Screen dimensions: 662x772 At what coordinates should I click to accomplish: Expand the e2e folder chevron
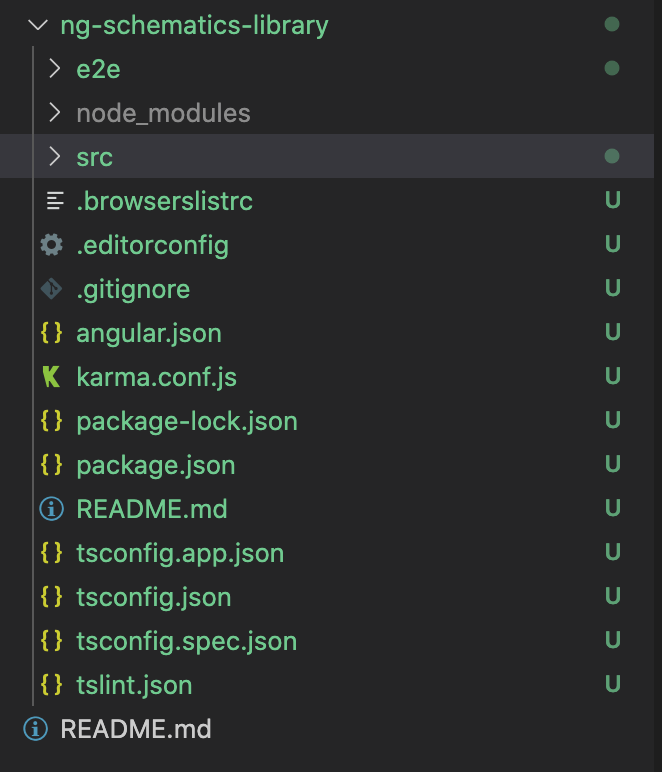(x=55, y=69)
